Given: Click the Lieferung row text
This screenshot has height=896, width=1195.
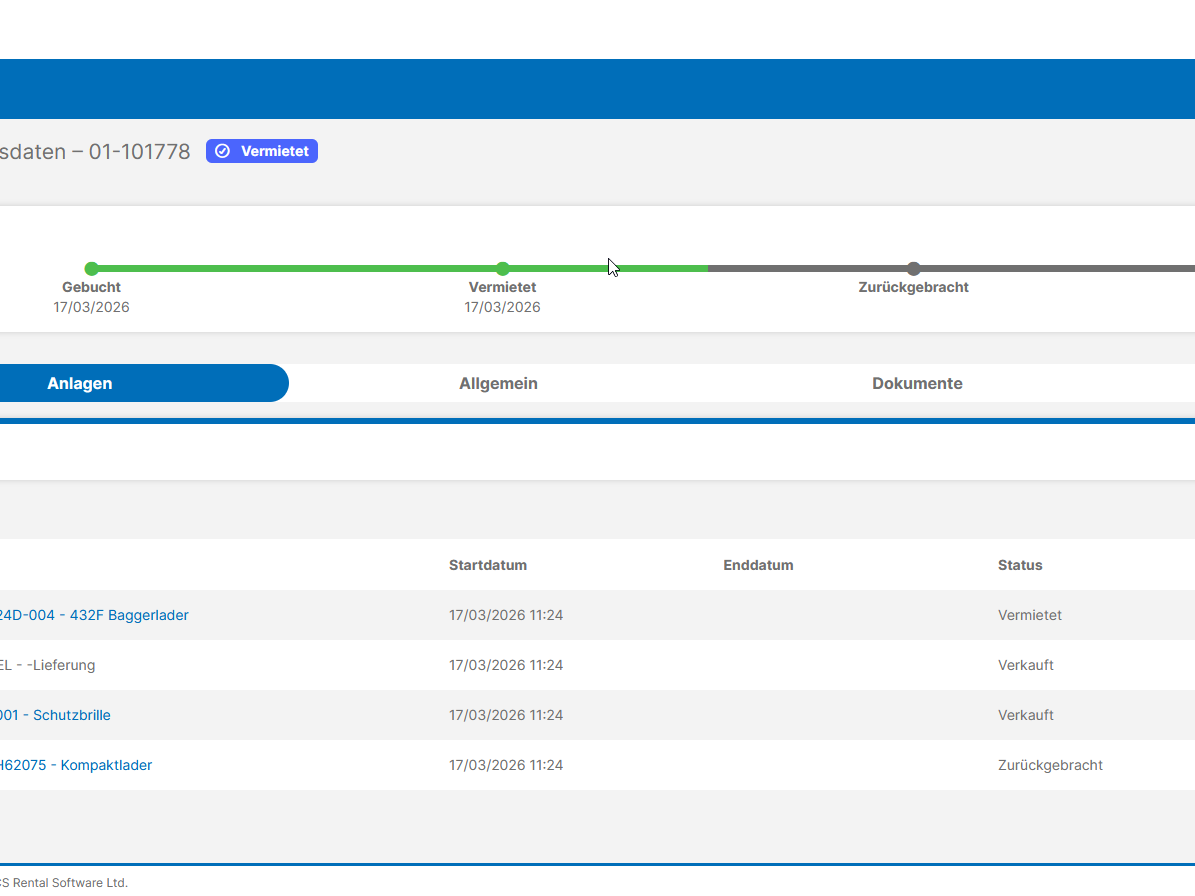Looking at the screenshot, I should coord(47,665).
